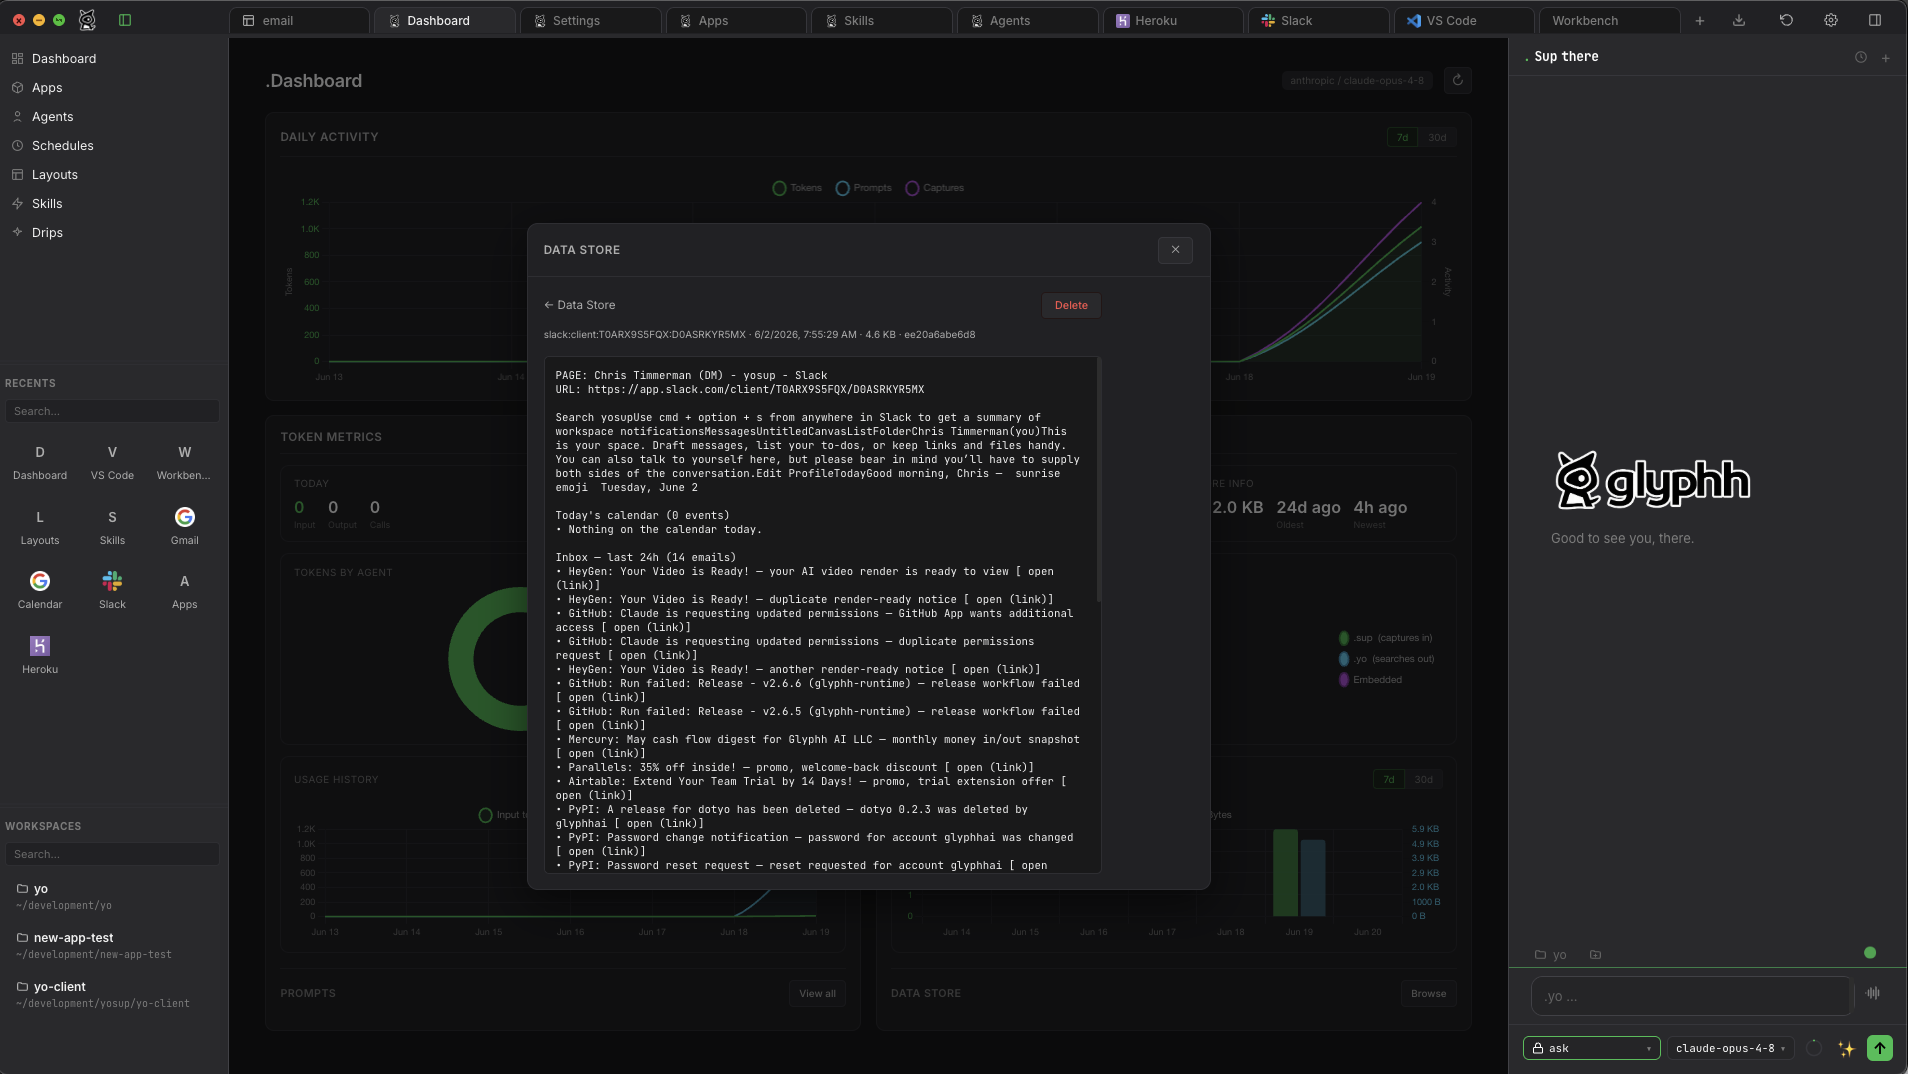
Task: Go back to the Data Store list
Action: (579, 305)
